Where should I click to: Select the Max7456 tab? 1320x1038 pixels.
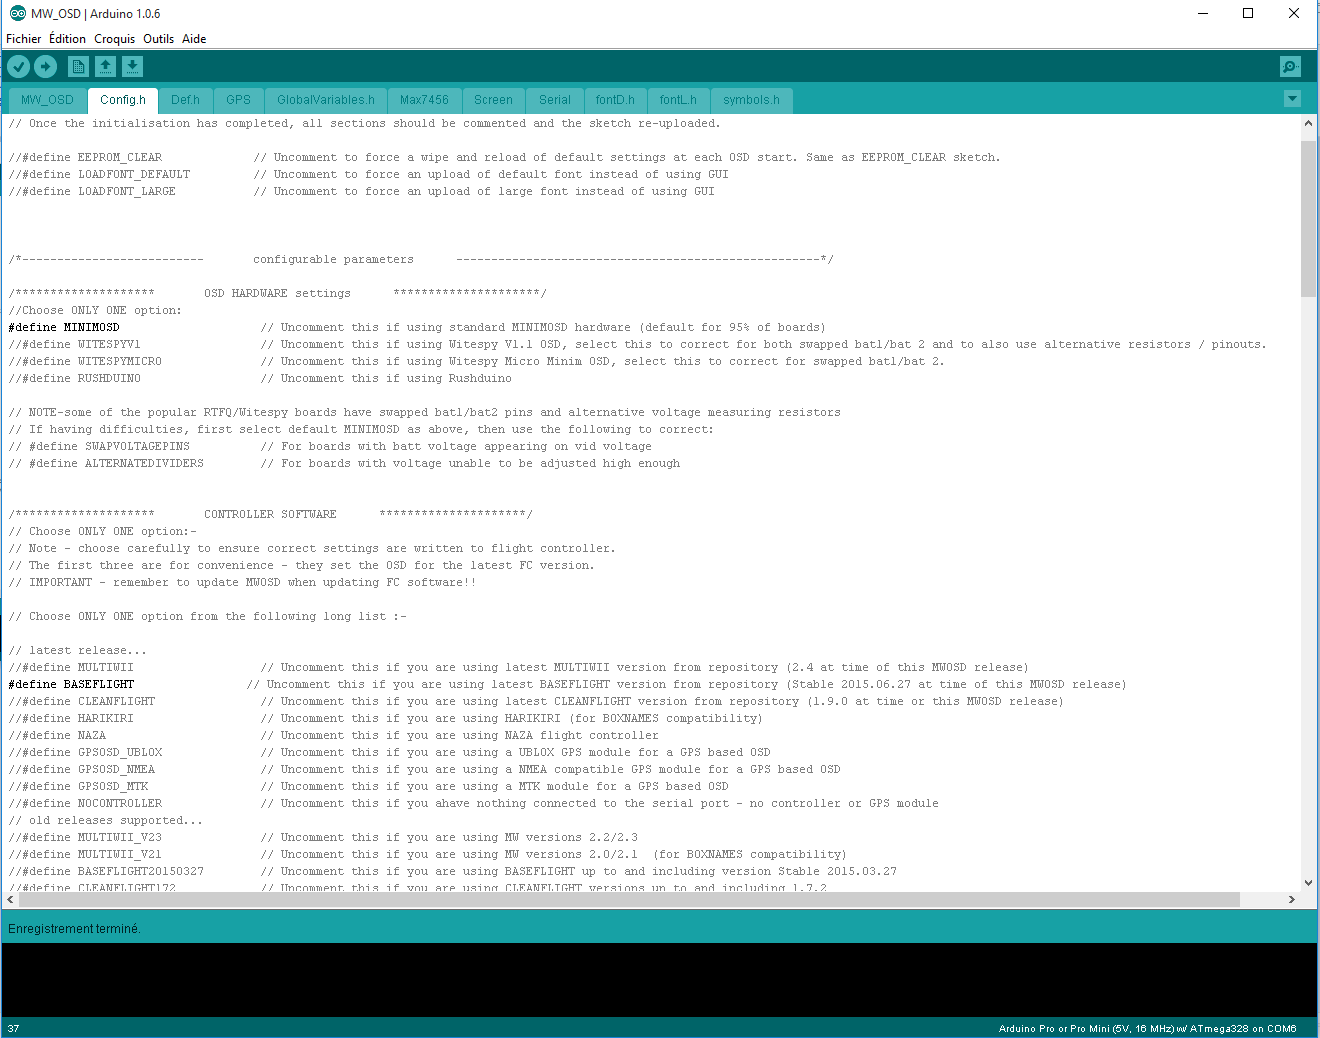pyautogui.click(x=424, y=100)
